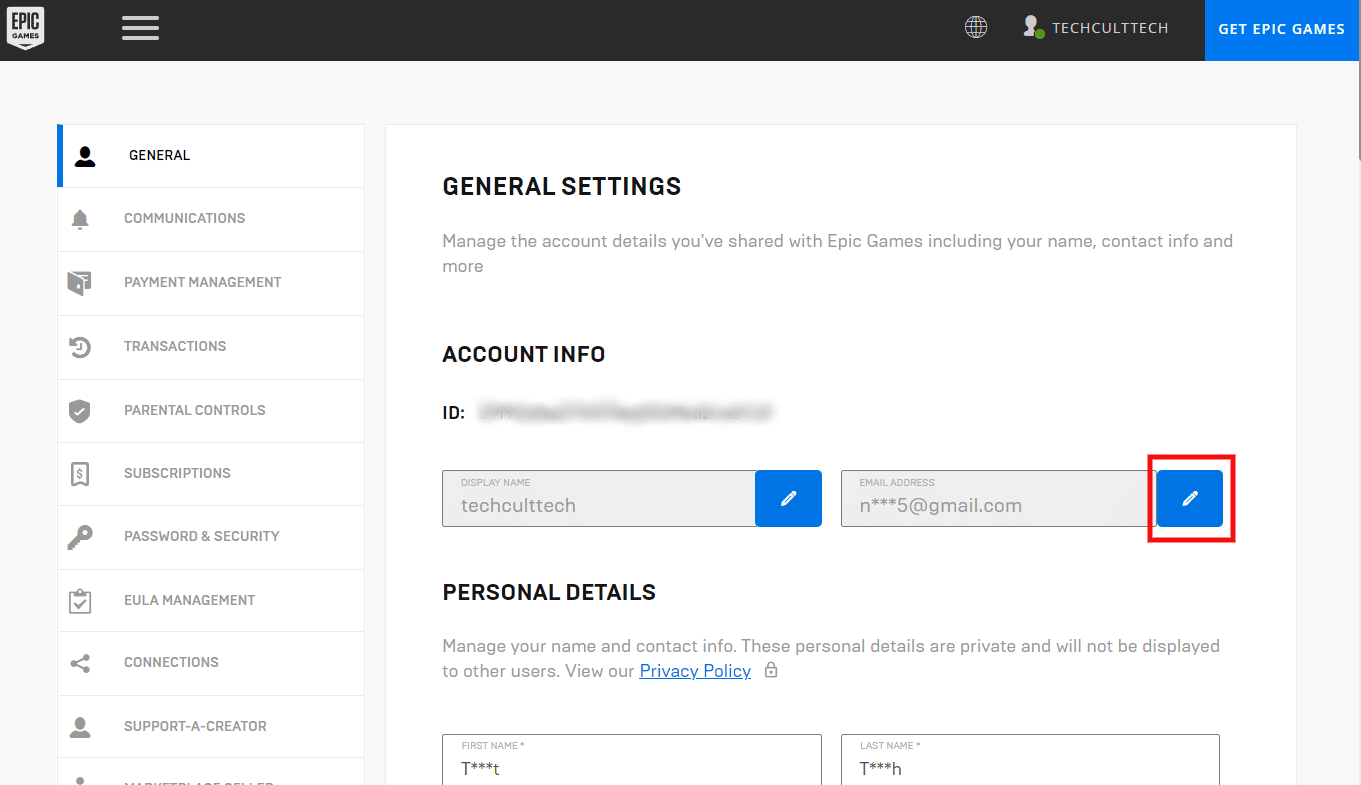Open the TECHCULTTECH account menu

pos(1110,28)
